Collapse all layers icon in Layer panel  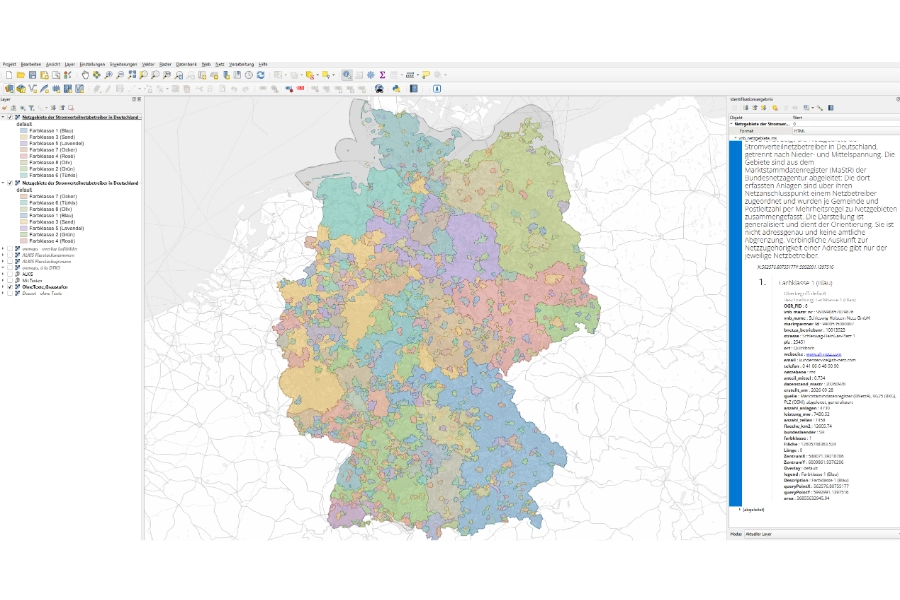(x=62, y=108)
